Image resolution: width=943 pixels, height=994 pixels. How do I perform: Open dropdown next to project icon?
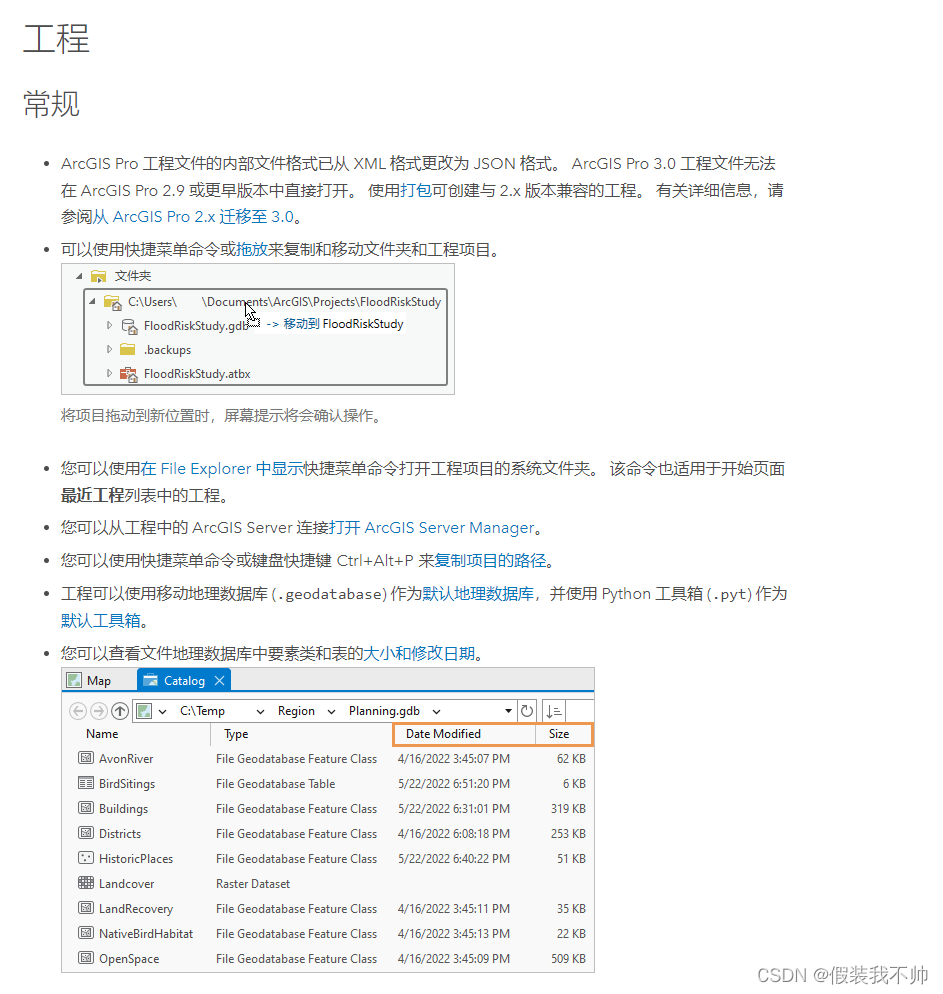pos(162,712)
